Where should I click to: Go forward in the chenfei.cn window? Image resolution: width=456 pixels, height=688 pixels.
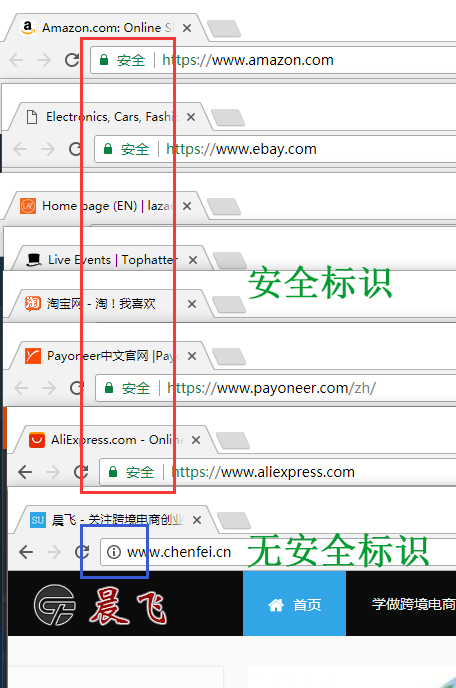pyautogui.click(x=54, y=552)
